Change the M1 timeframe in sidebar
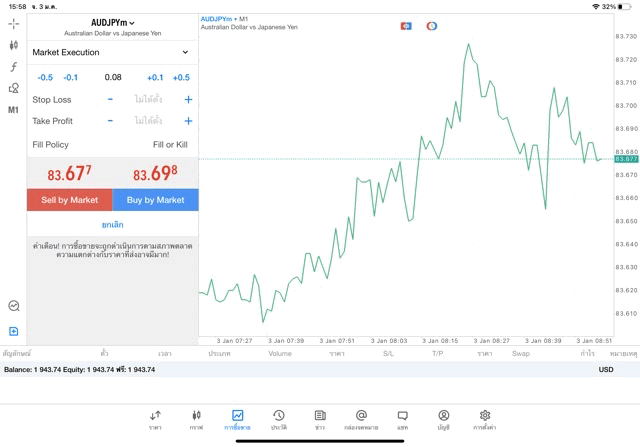Image resolution: width=640 pixels, height=447 pixels. point(13,110)
